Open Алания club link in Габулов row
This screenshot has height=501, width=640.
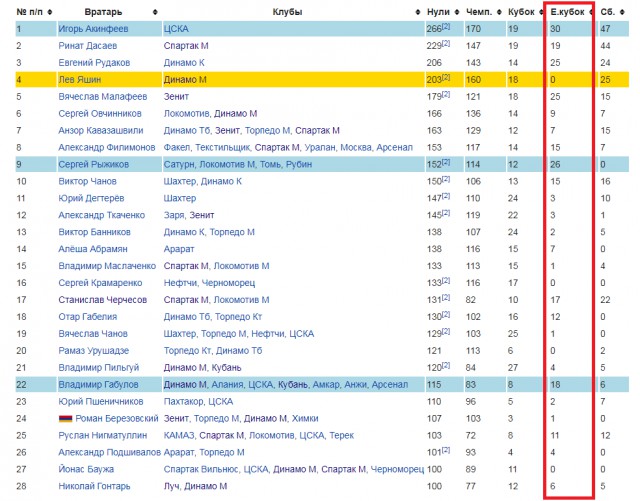pyautogui.click(x=227, y=385)
